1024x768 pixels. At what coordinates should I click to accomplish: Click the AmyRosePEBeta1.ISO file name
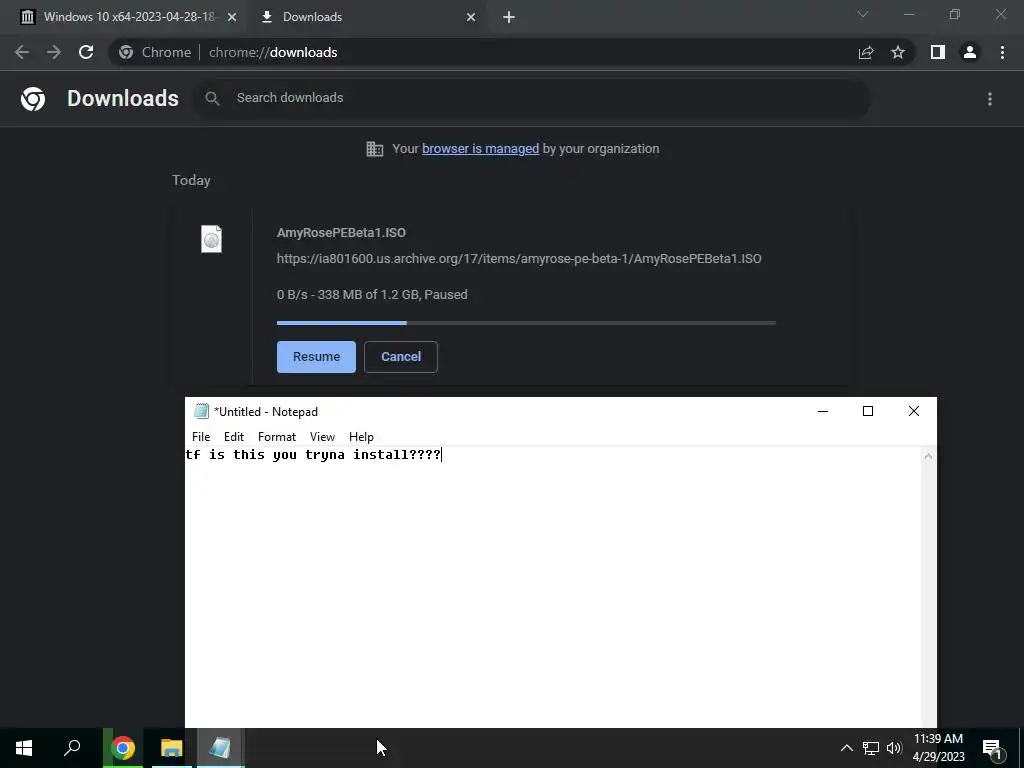[x=341, y=232]
